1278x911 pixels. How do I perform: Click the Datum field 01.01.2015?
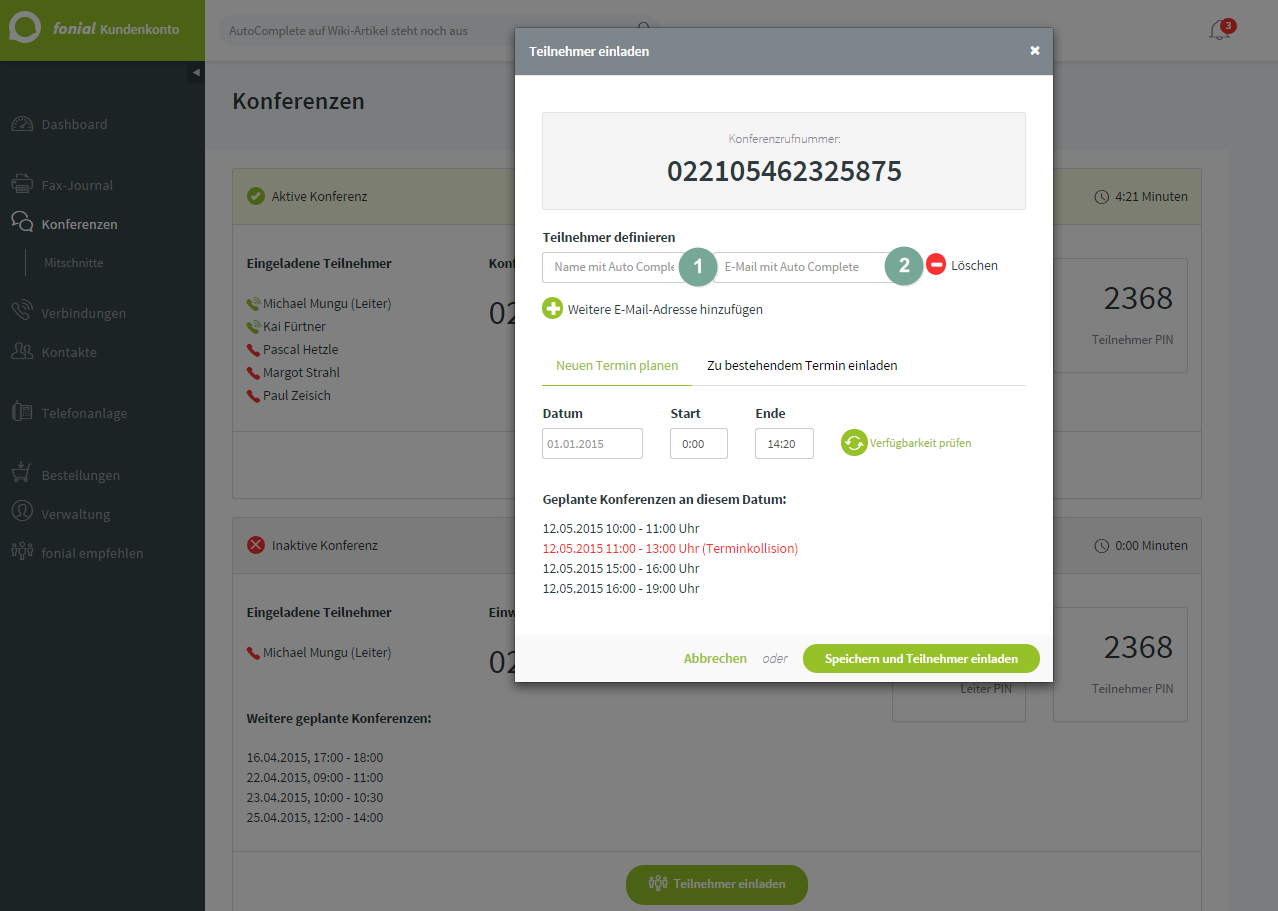[x=592, y=443]
